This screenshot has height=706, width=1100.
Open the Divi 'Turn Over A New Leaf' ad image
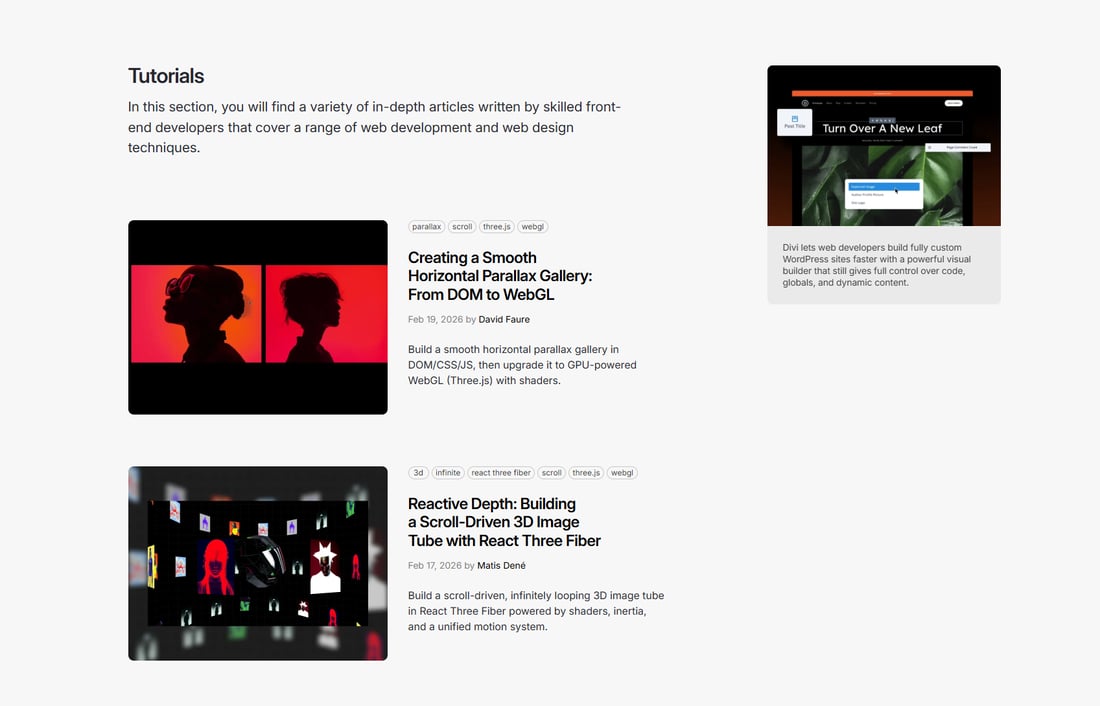tap(883, 146)
